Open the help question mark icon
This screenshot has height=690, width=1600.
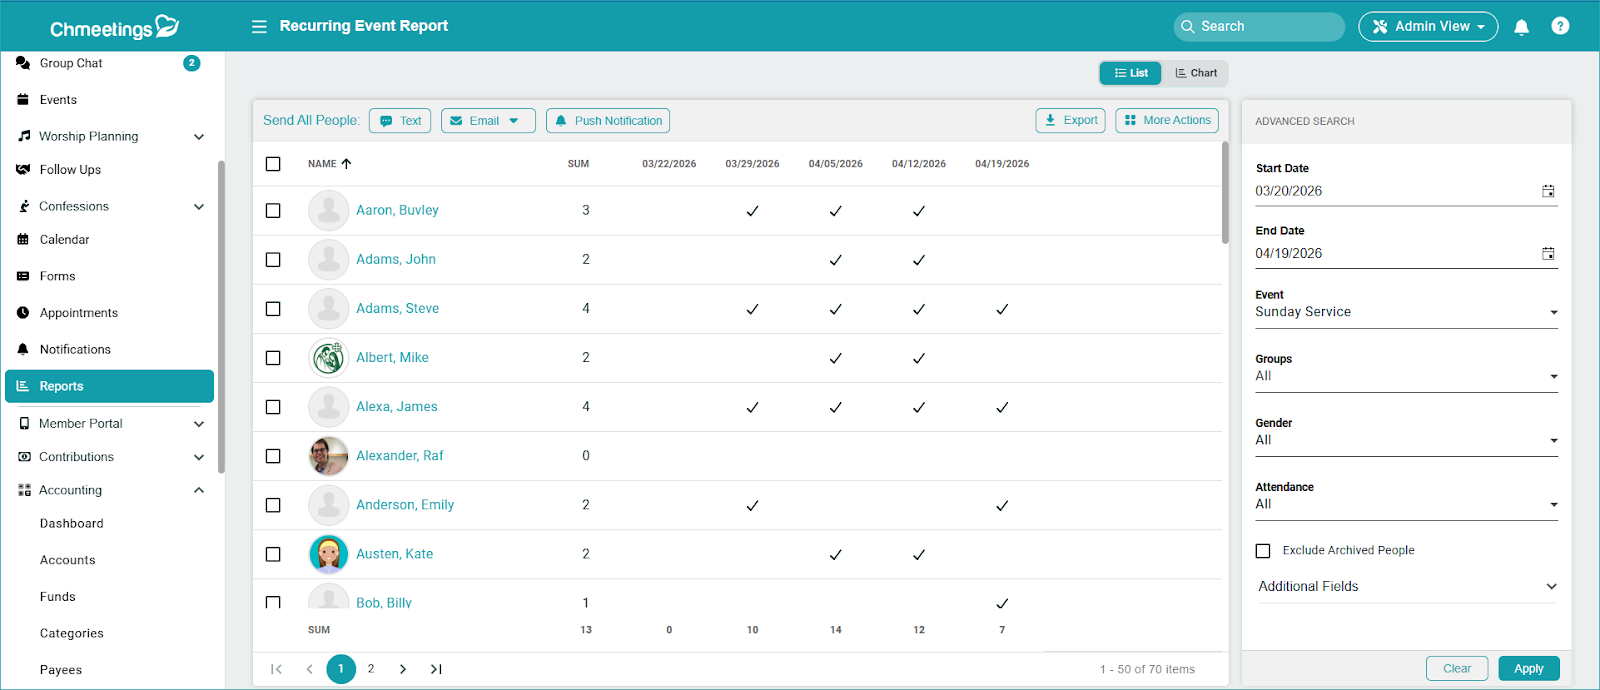(x=1559, y=27)
